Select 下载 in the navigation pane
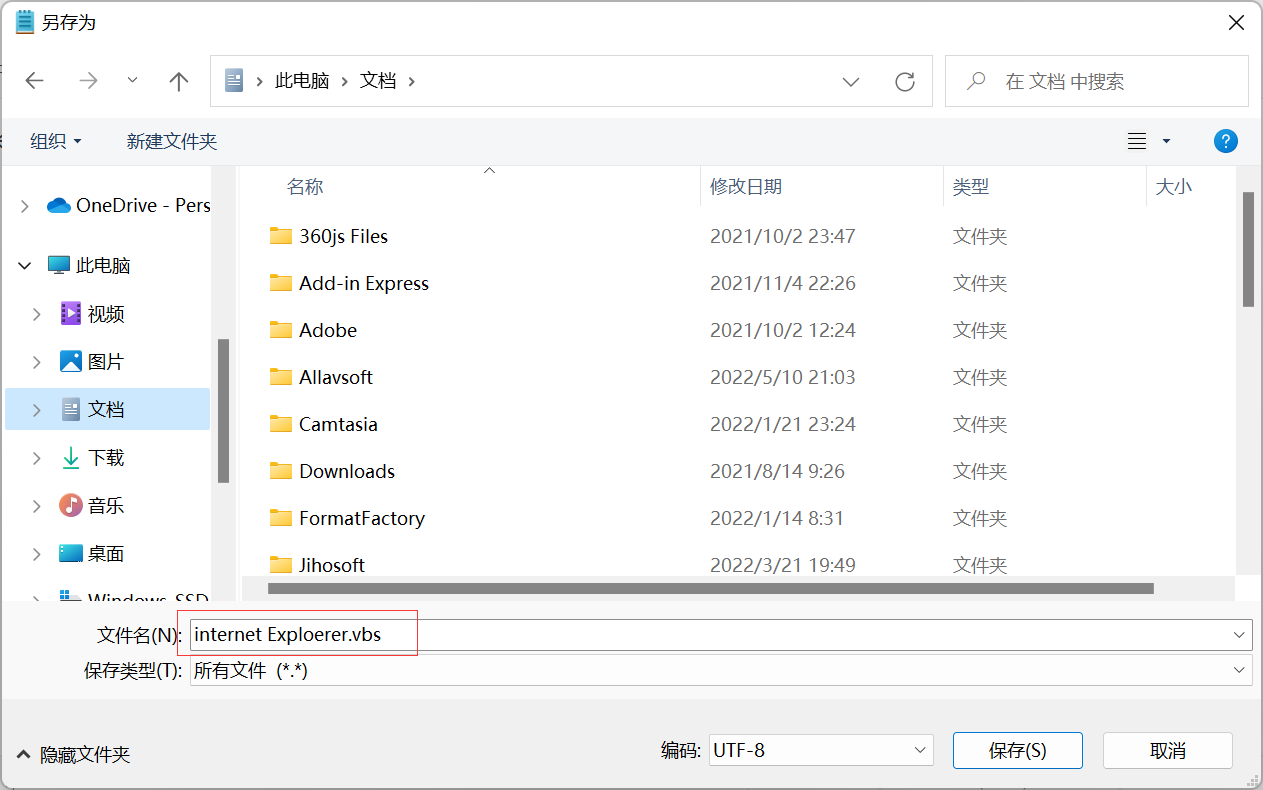The image size is (1263, 790). (106, 458)
